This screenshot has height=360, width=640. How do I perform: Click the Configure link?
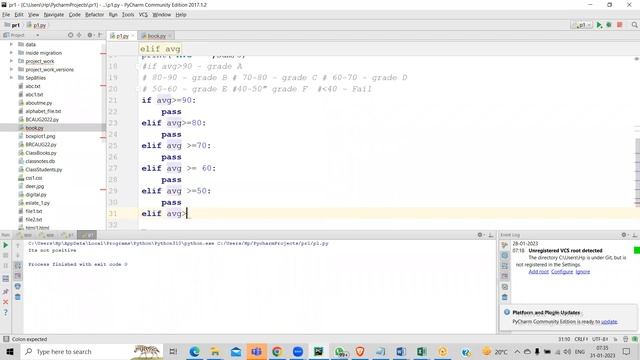(x=562, y=272)
